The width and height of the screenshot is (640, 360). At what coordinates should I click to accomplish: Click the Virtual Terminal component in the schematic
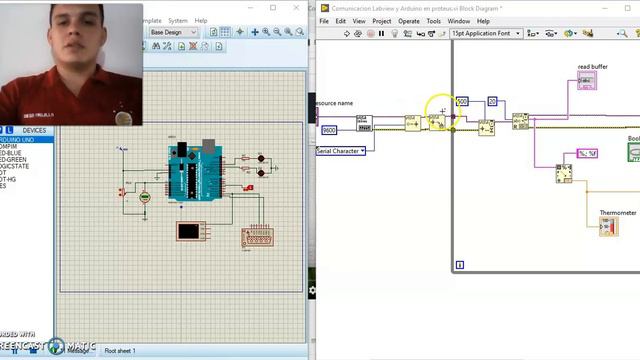pos(191,231)
